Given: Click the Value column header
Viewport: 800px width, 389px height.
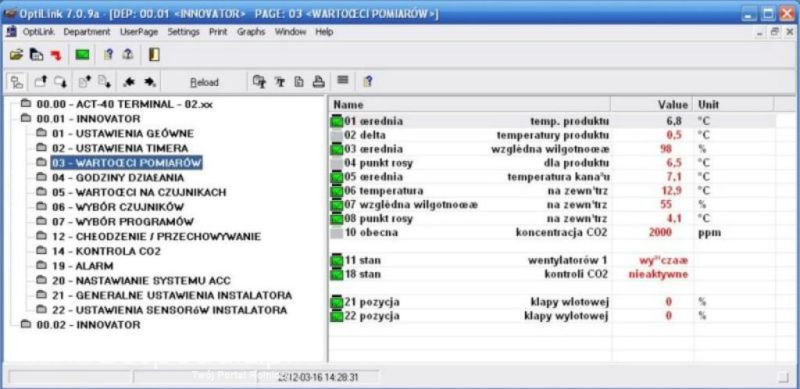Looking at the screenshot, I should [x=652, y=105].
